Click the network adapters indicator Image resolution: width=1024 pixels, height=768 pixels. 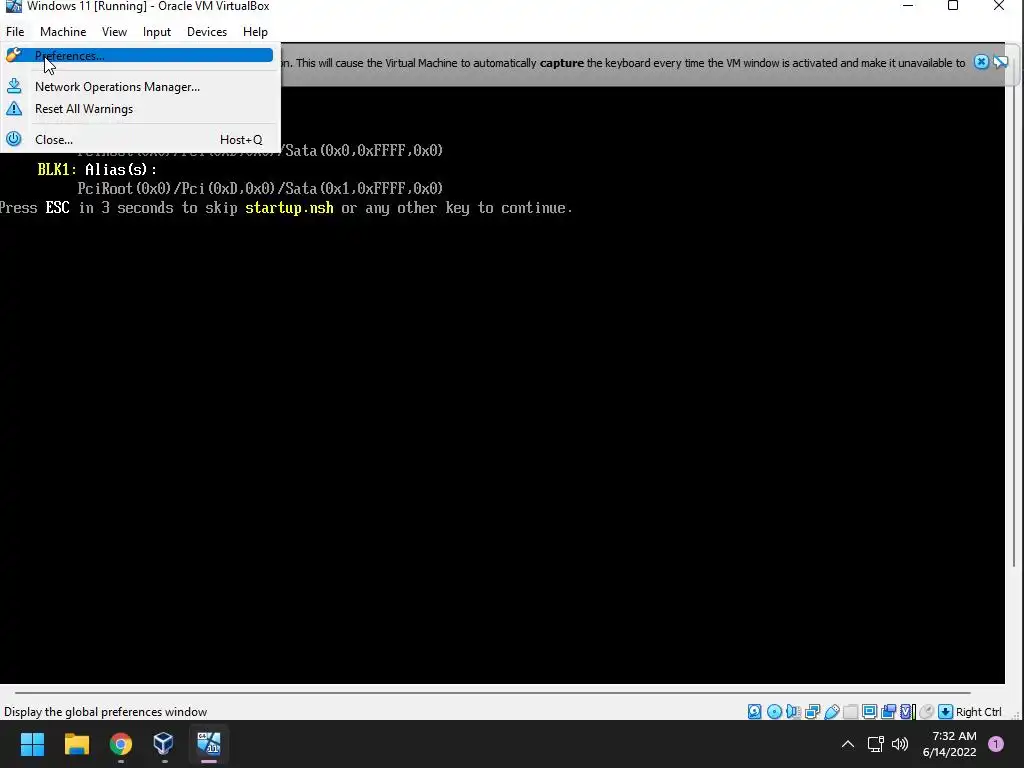[x=813, y=712]
